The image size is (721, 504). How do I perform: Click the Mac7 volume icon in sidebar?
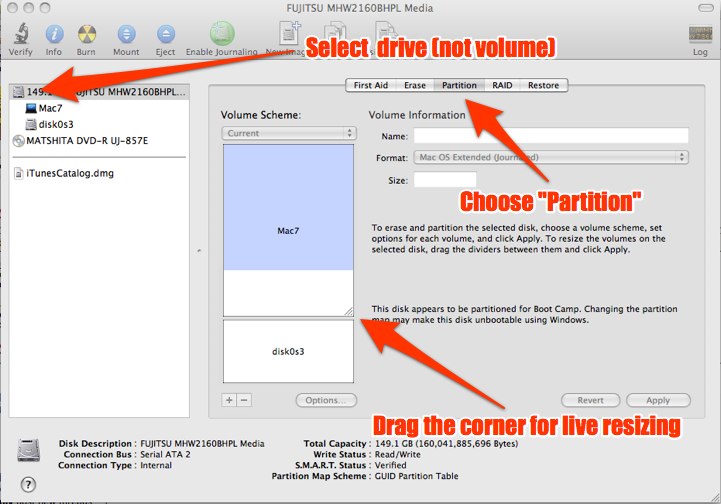(31, 109)
